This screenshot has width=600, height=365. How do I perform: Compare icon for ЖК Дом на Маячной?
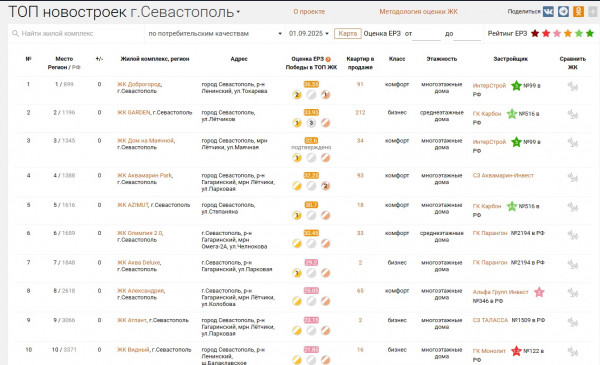click(x=572, y=143)
